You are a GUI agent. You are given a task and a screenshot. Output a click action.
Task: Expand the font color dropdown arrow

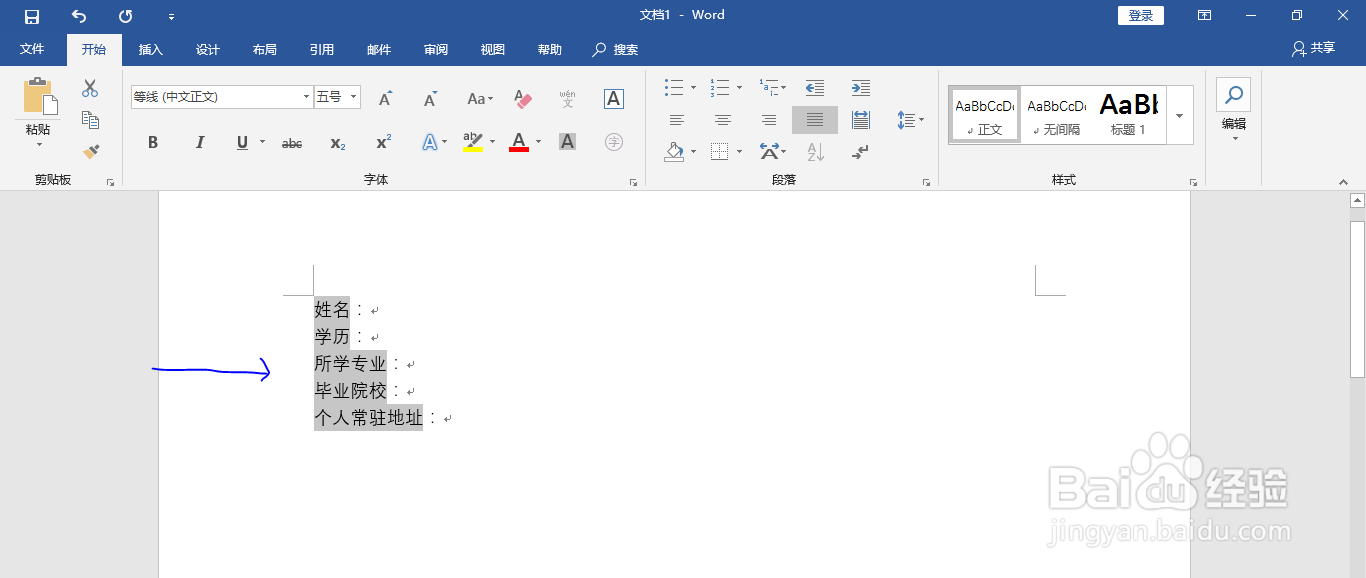click(536, 142)
